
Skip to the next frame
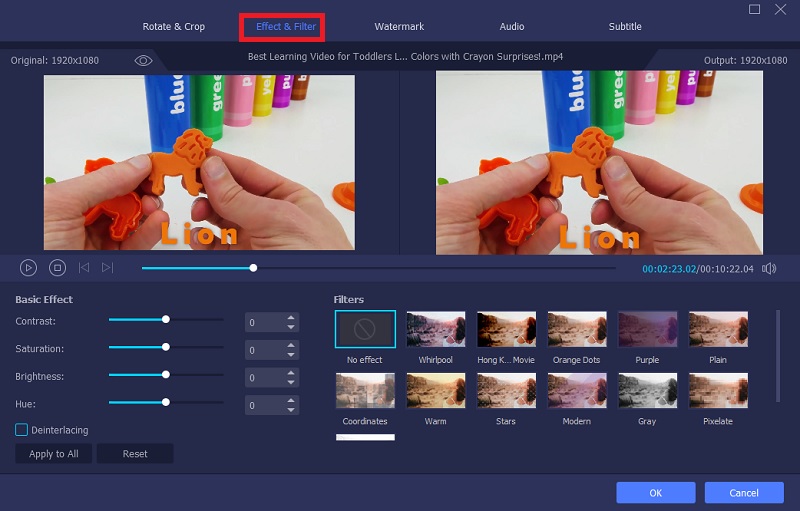click(x=108, y=268)
